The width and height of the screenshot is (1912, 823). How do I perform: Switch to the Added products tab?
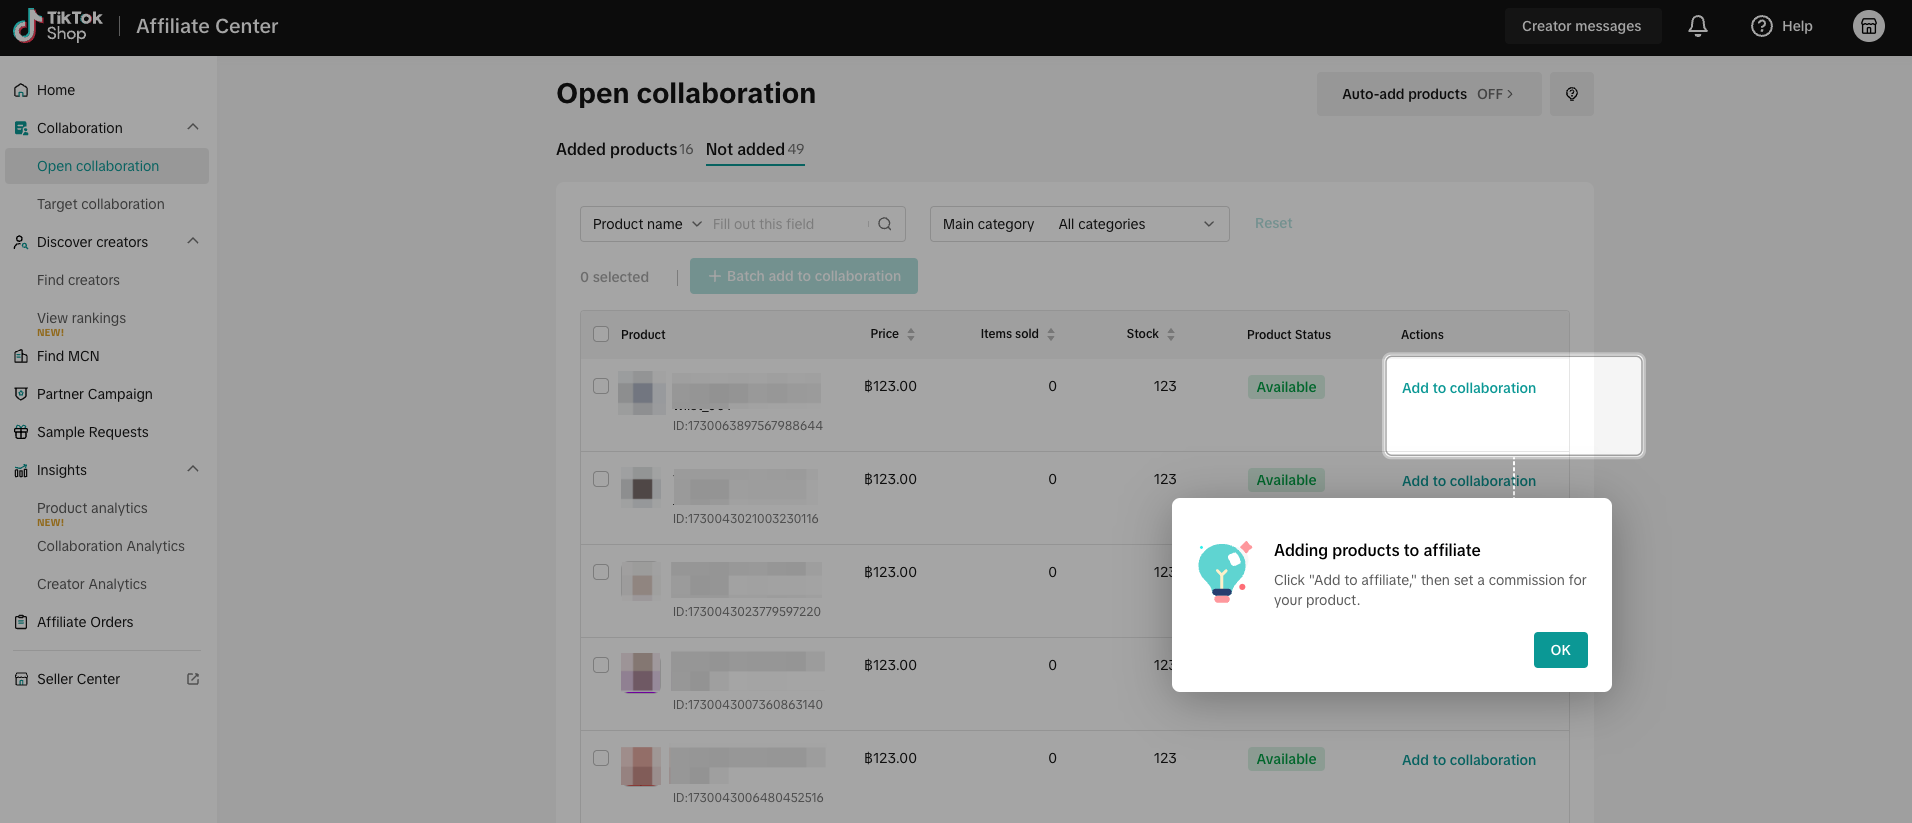click(x=624, y=149)
